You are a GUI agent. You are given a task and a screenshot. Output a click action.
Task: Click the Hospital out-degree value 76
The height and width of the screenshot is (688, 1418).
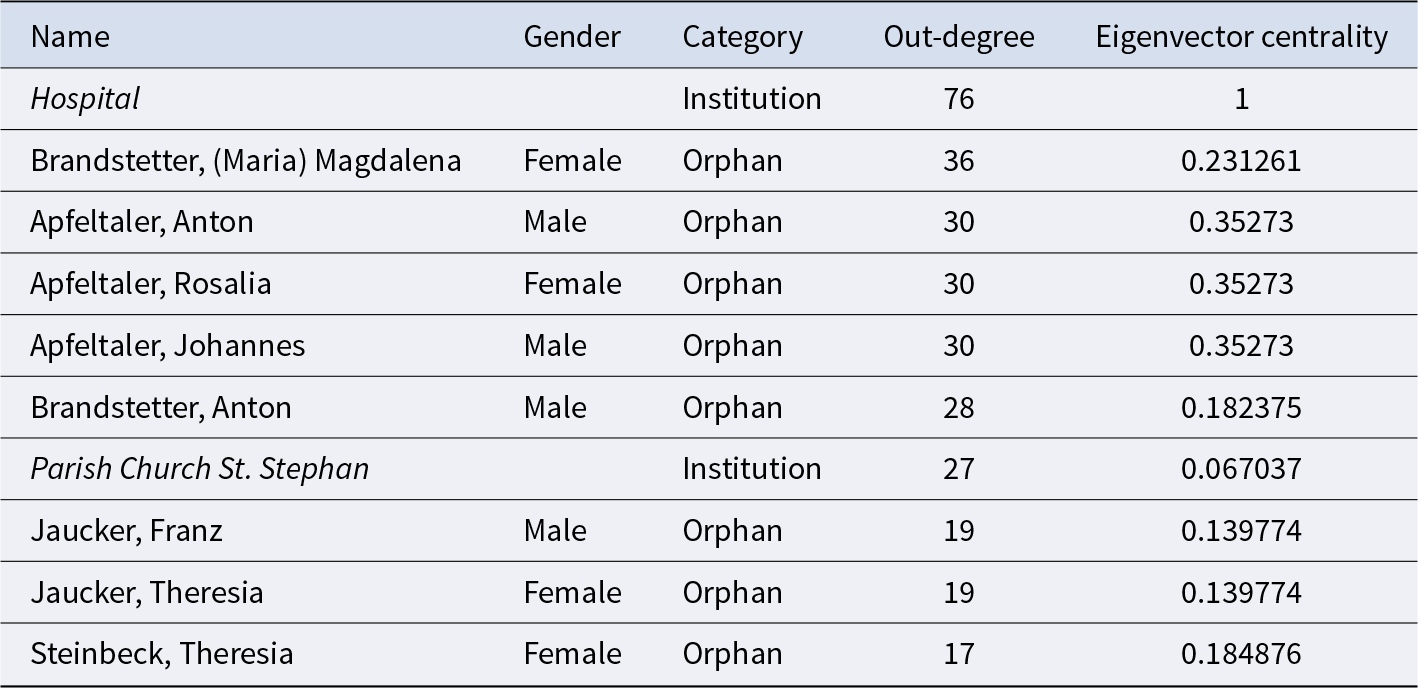point(958,98)
